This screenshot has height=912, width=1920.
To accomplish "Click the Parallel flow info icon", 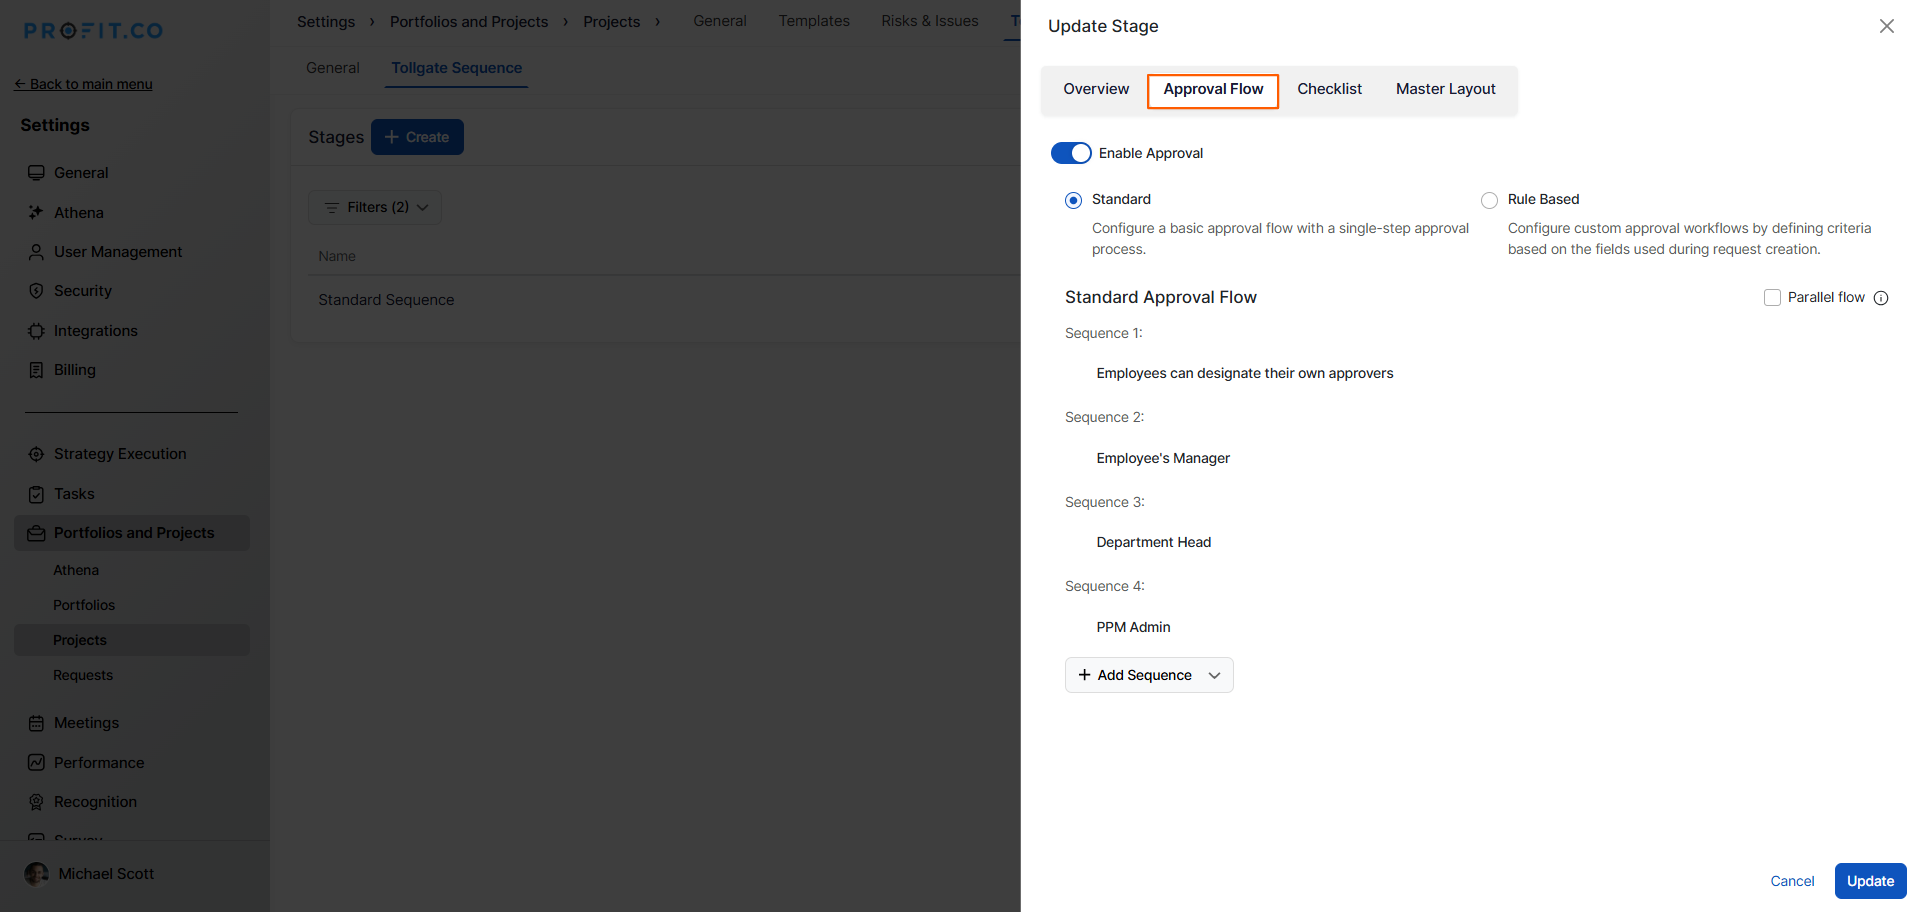I will pyautogui.click(x=1880, y=298).
